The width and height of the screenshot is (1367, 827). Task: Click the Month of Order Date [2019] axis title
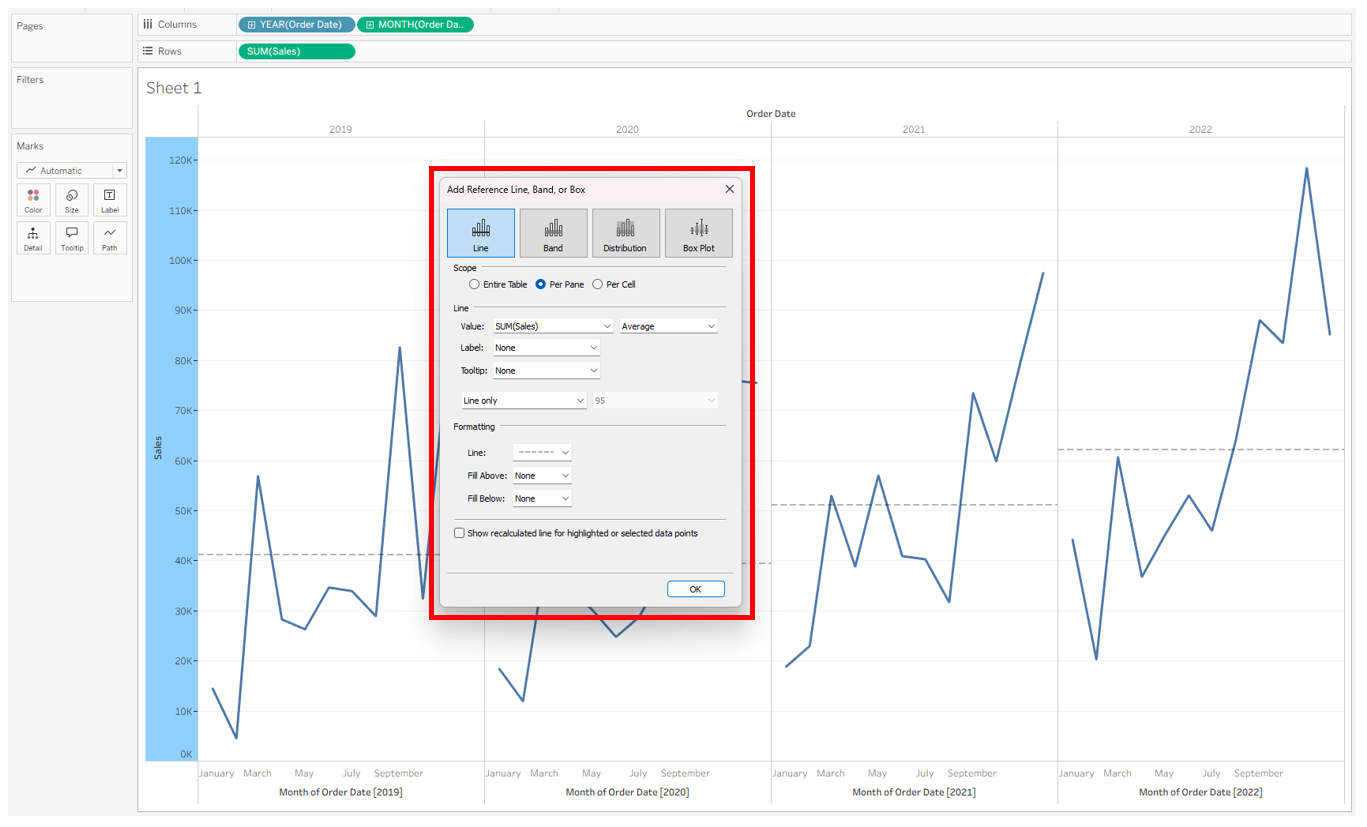[x=341, y=792]
